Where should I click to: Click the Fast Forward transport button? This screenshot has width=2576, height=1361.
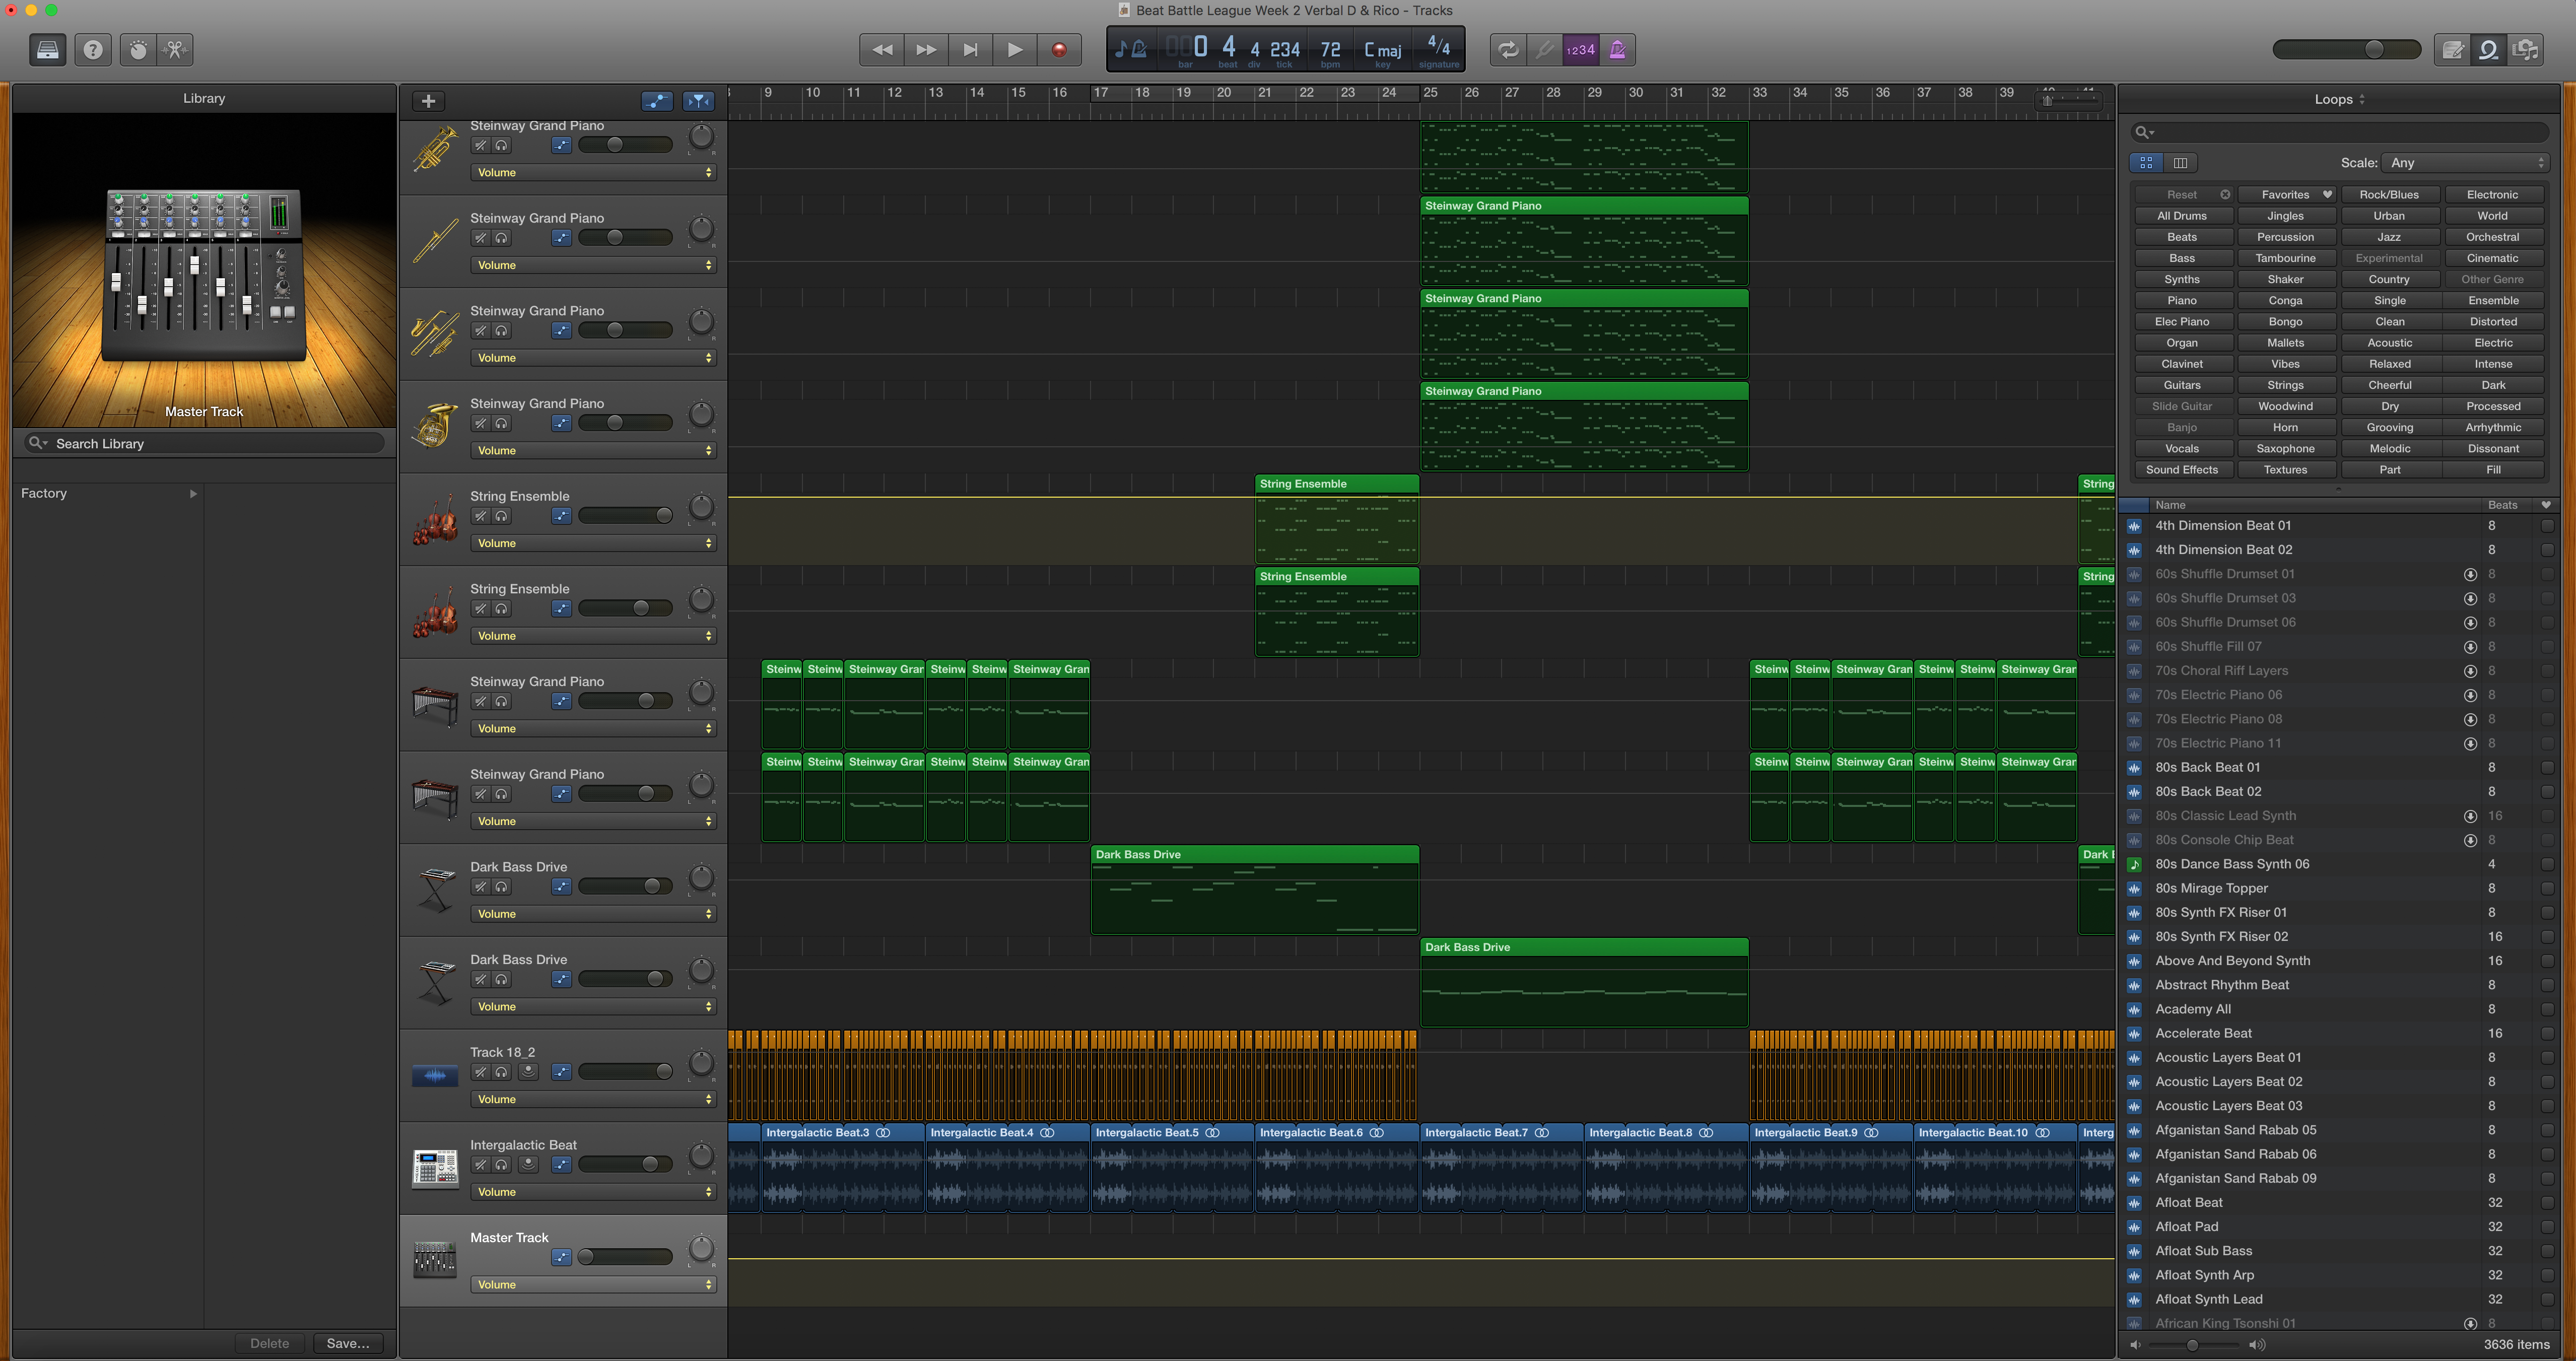tap(926, 50)
